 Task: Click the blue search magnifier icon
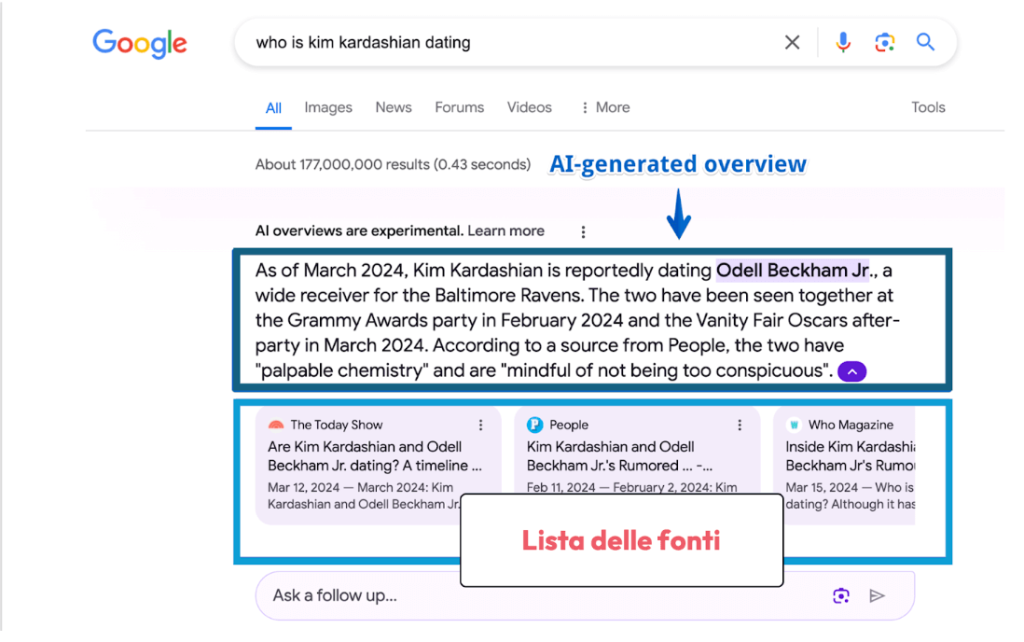coord(925,42)
